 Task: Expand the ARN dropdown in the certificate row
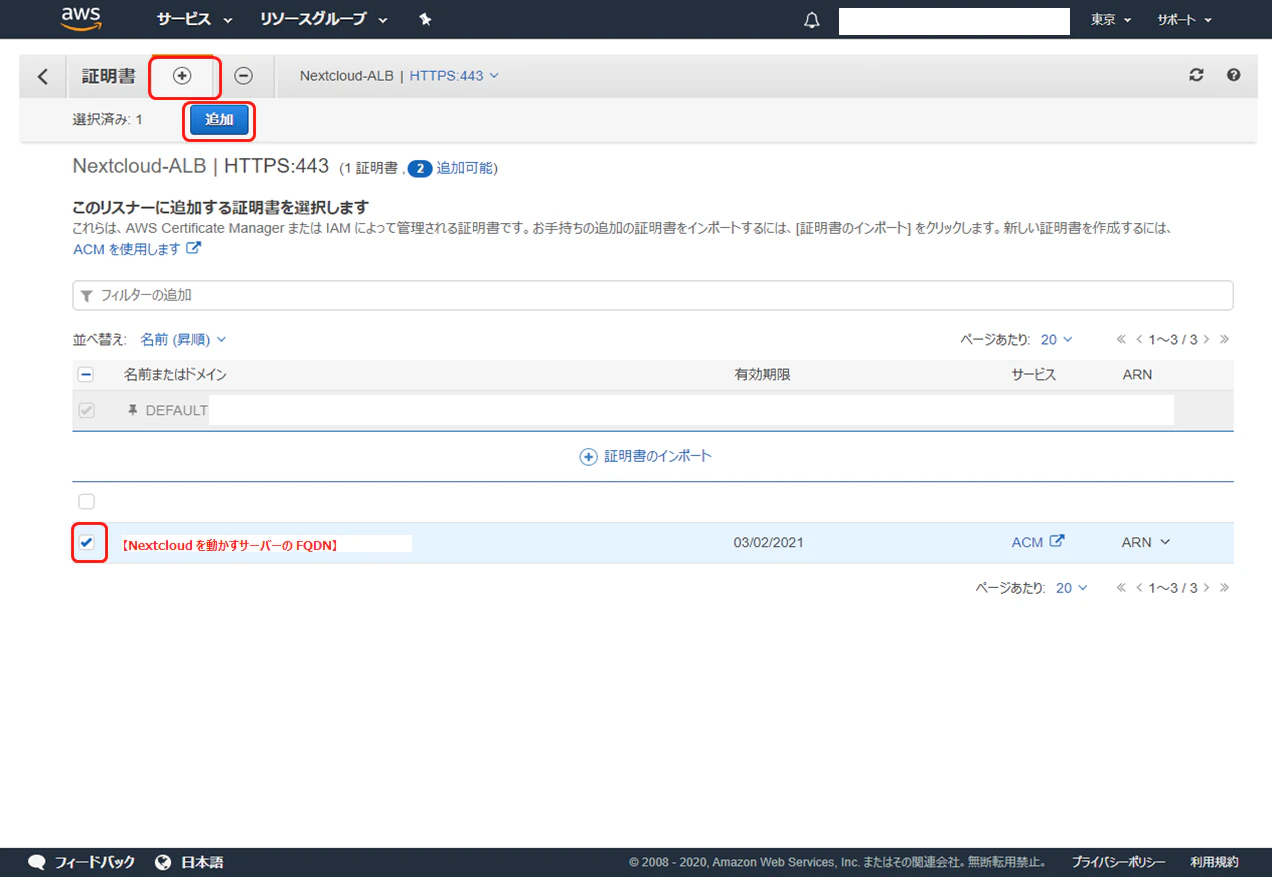pyautogui.click(x=1146, y=542)
